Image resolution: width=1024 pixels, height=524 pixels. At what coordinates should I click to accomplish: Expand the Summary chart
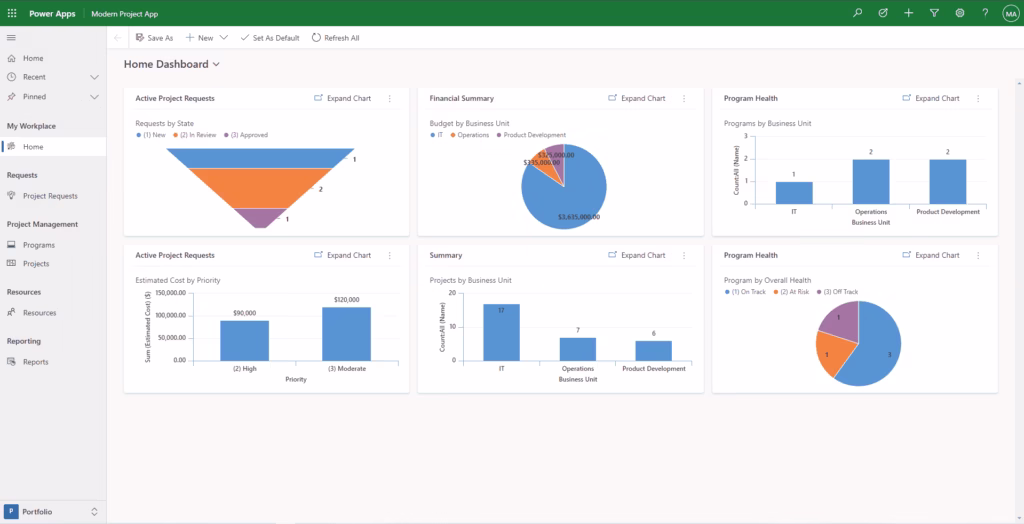[636, 255]
